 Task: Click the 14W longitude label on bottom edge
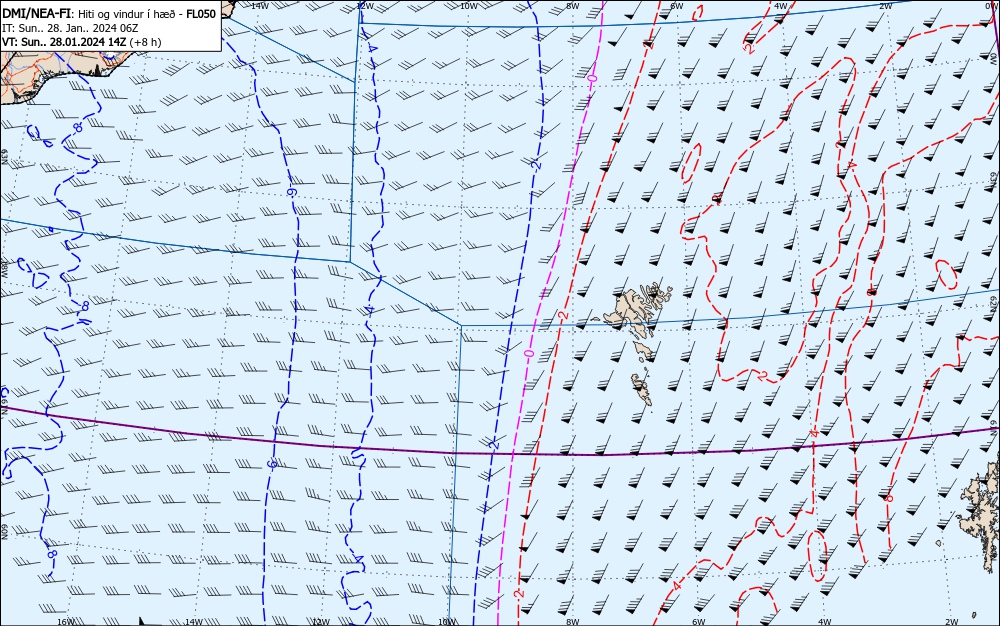tap(193, 622)
